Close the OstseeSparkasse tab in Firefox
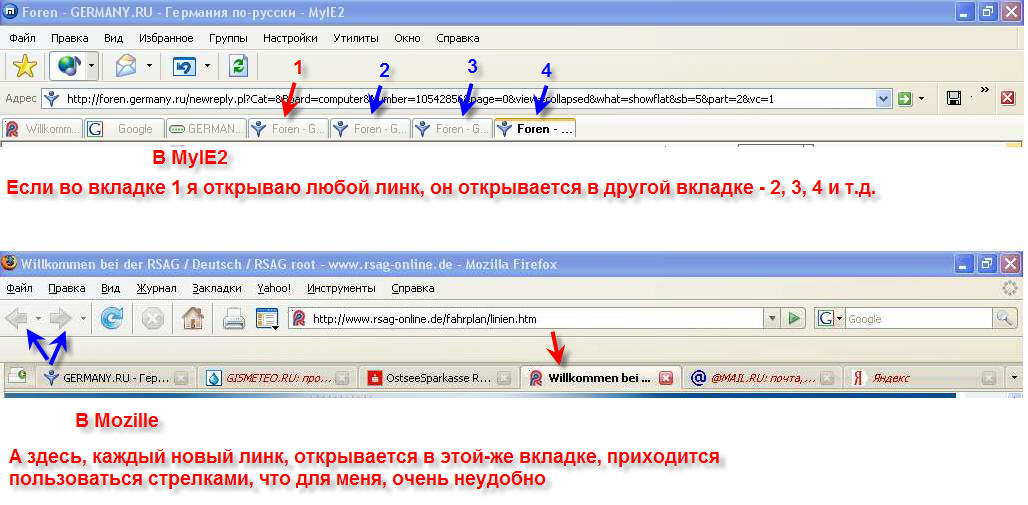The width and height of the screenshot is (1028, 505). pos(504,378)
